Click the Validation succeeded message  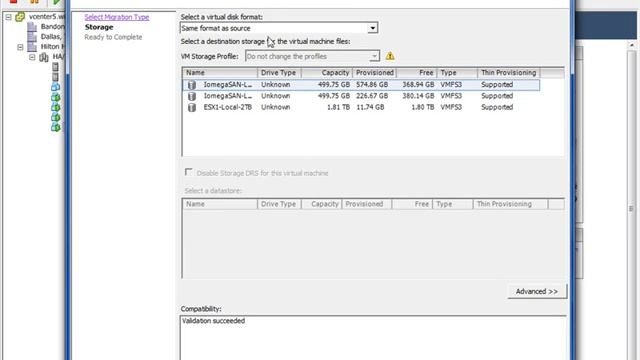click(213, 321)
